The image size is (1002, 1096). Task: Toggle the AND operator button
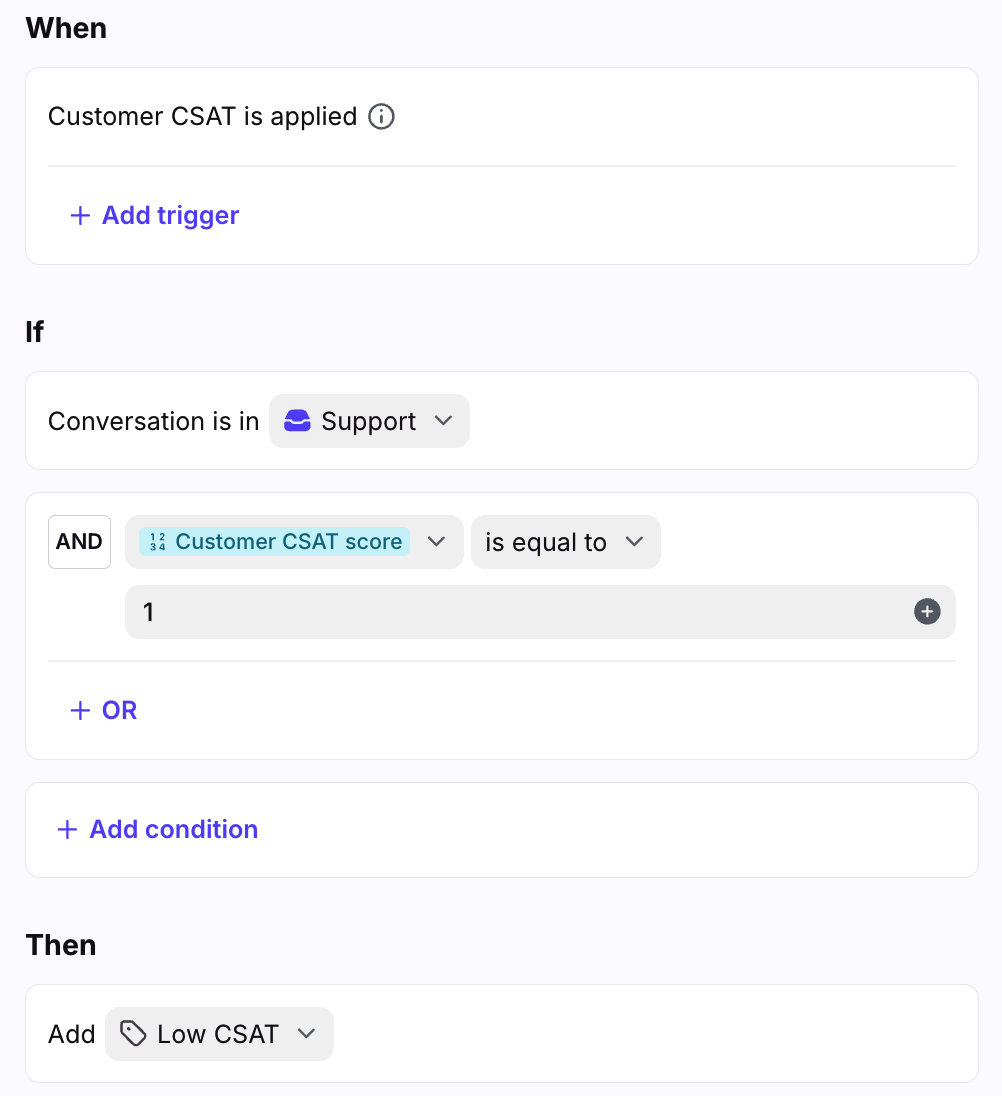point(79,542)
